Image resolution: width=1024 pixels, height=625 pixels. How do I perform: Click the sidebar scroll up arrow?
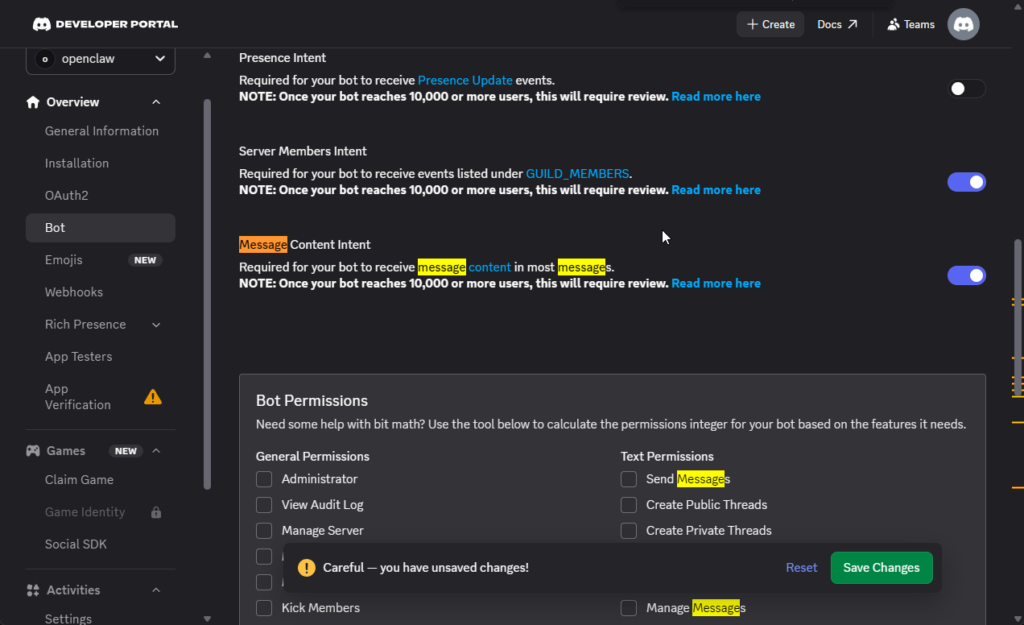(x=207, y=56)
